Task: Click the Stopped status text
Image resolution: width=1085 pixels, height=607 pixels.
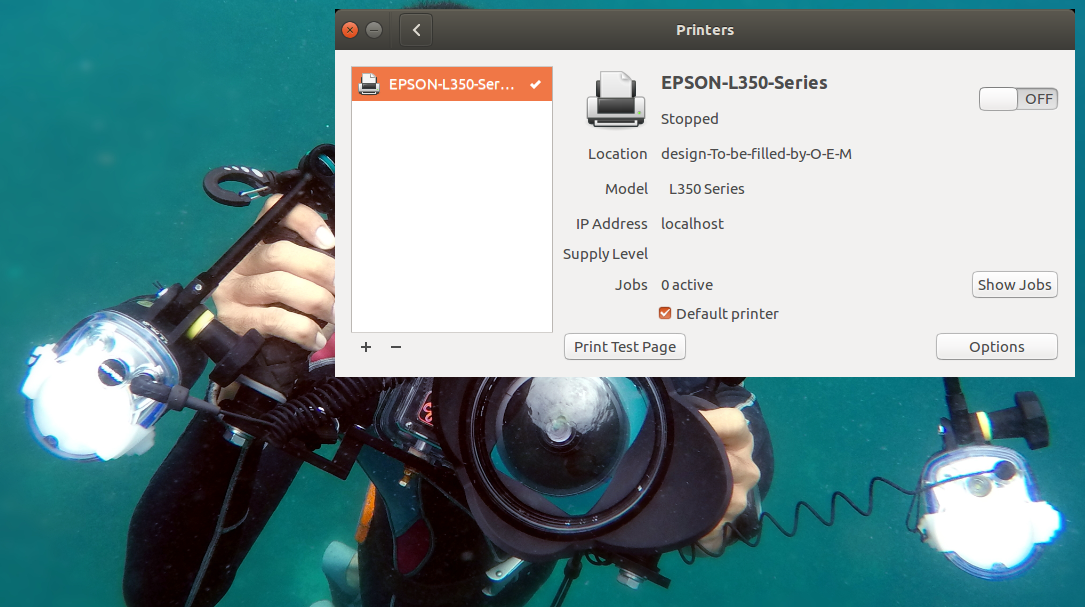Action: pyautogui.click(x=689, y=119)
